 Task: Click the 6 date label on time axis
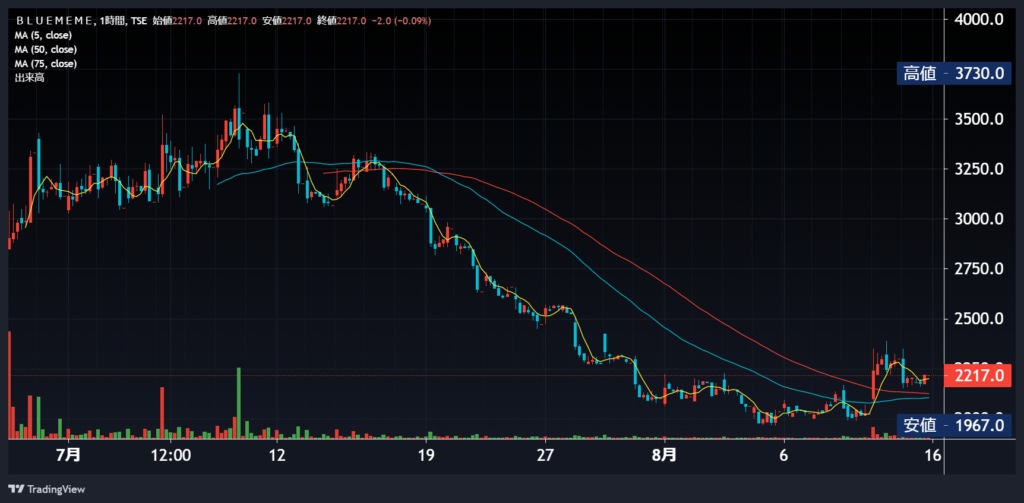[x=784, y=454]
